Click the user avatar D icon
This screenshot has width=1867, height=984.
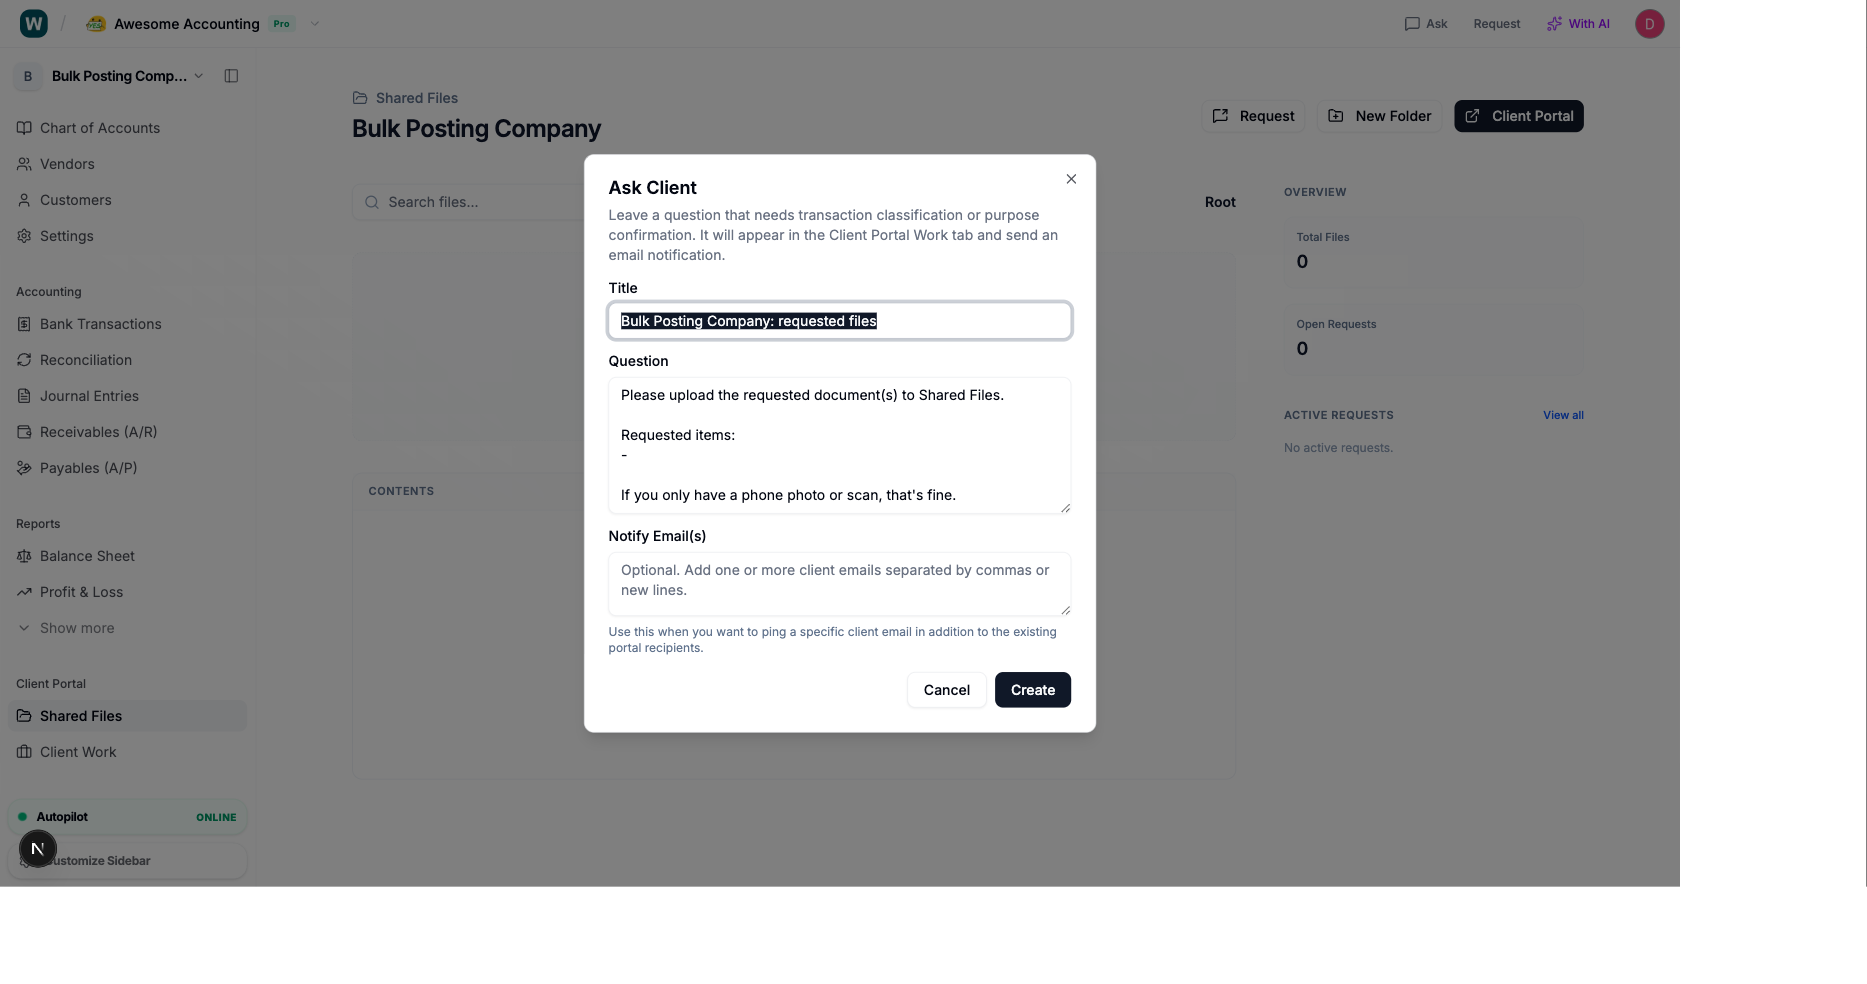point(1649,24)
